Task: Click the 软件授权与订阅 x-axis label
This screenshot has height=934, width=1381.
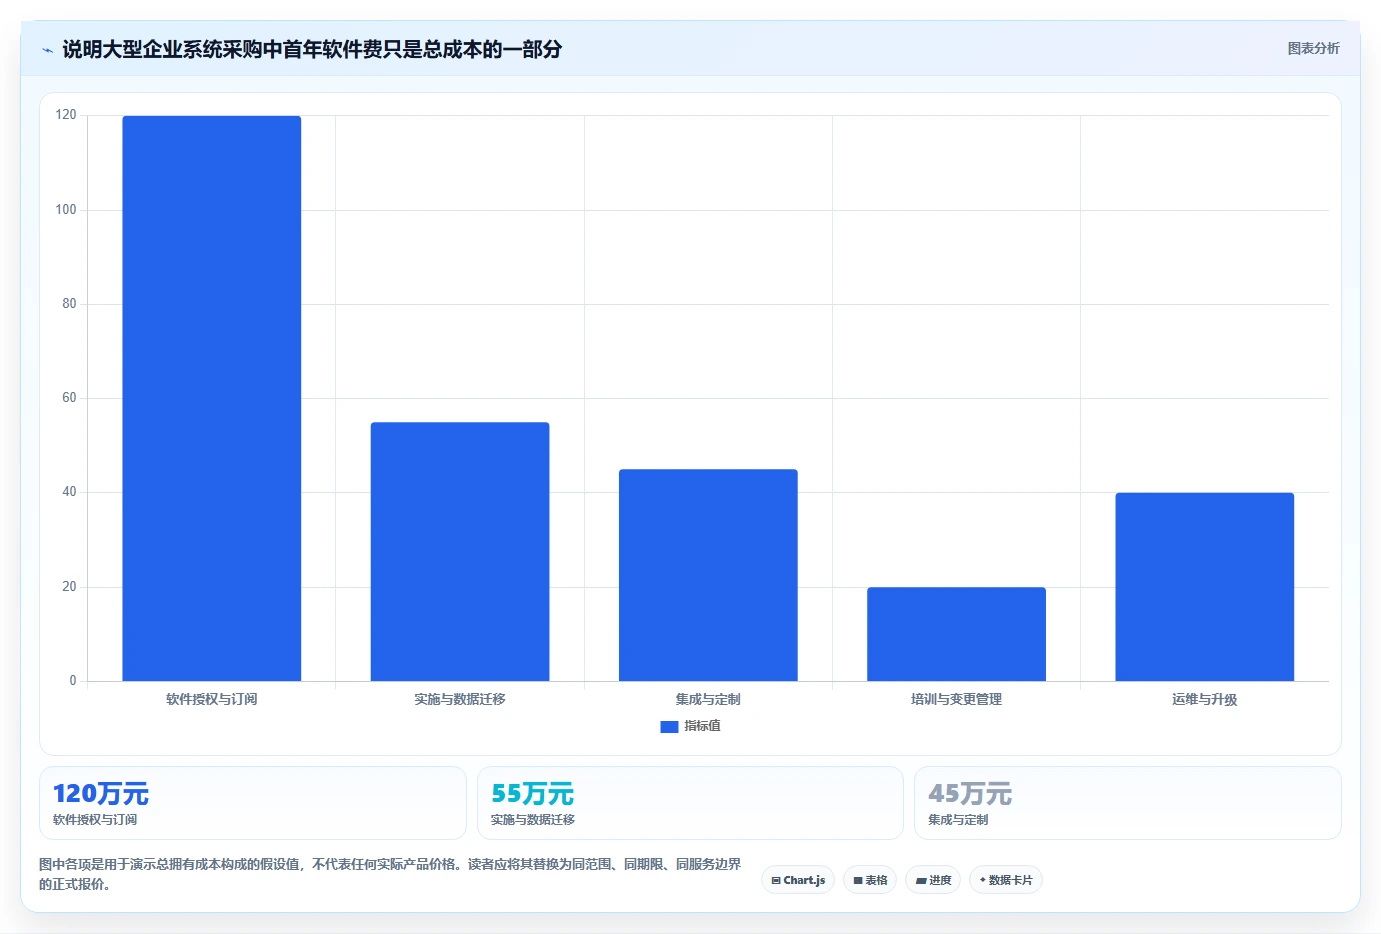Action: 212,699
